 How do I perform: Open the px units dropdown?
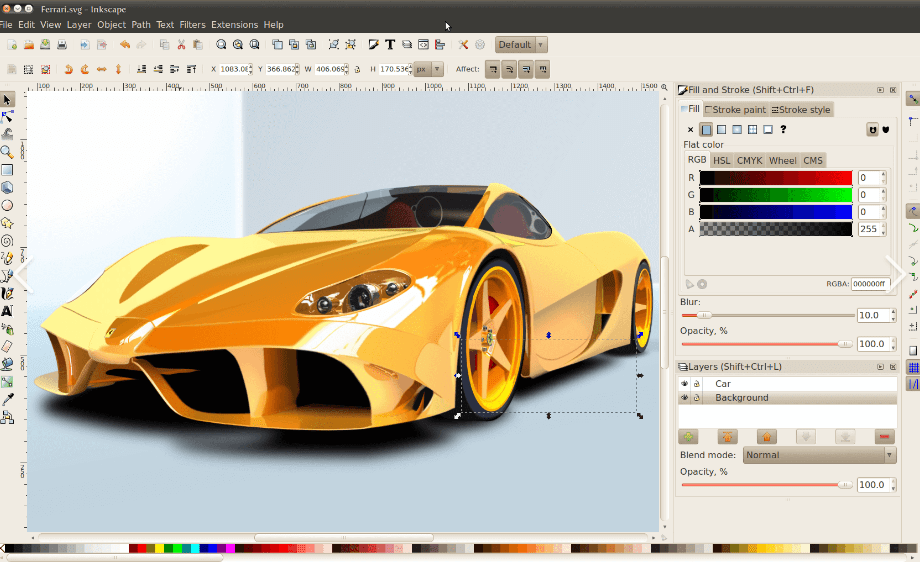(x=428, y=69)
